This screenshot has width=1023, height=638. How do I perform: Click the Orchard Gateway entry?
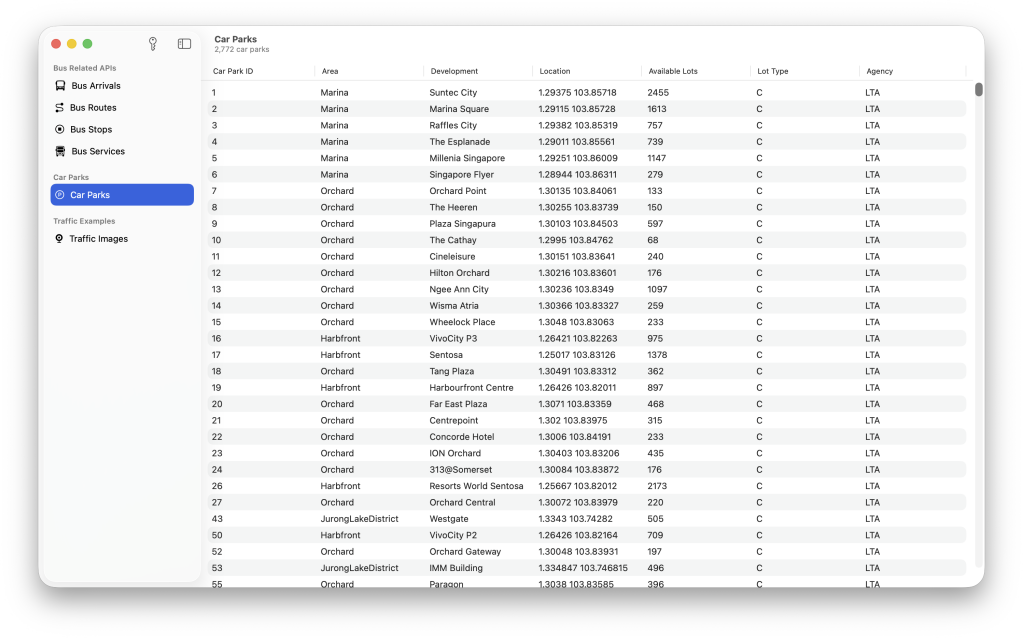465,552
